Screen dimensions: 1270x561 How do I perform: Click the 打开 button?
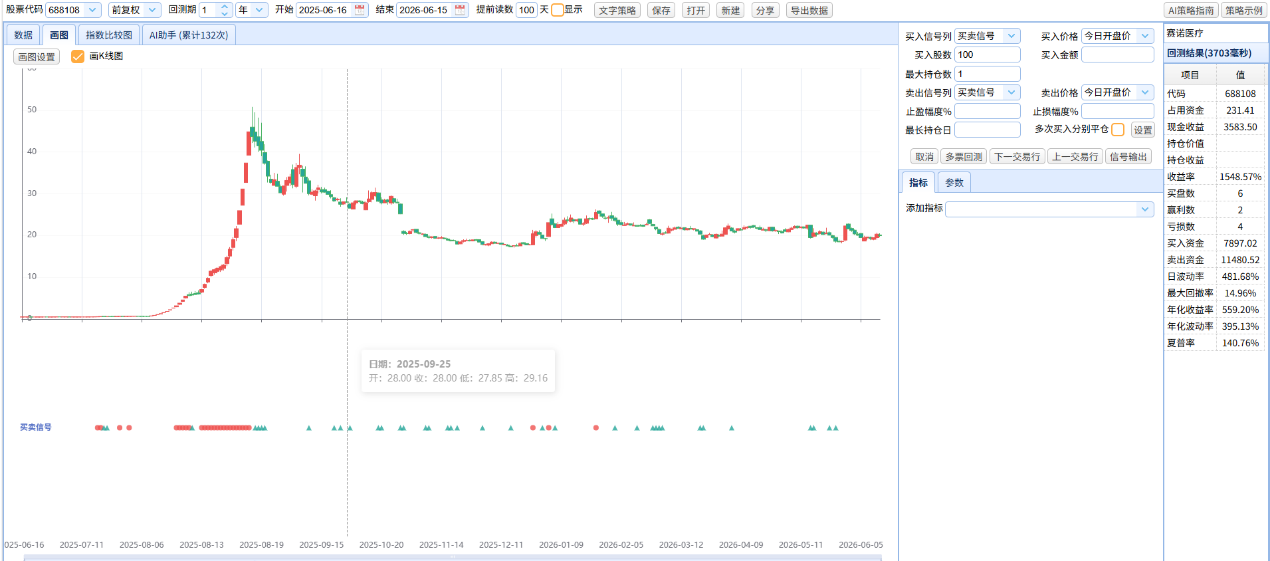(696, 10)
